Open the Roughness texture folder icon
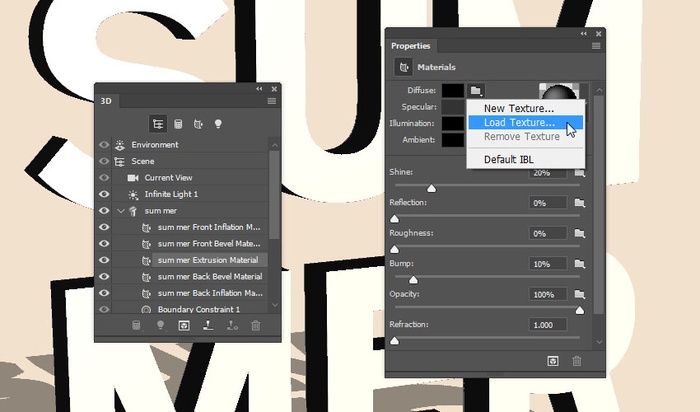 [579, 233]
